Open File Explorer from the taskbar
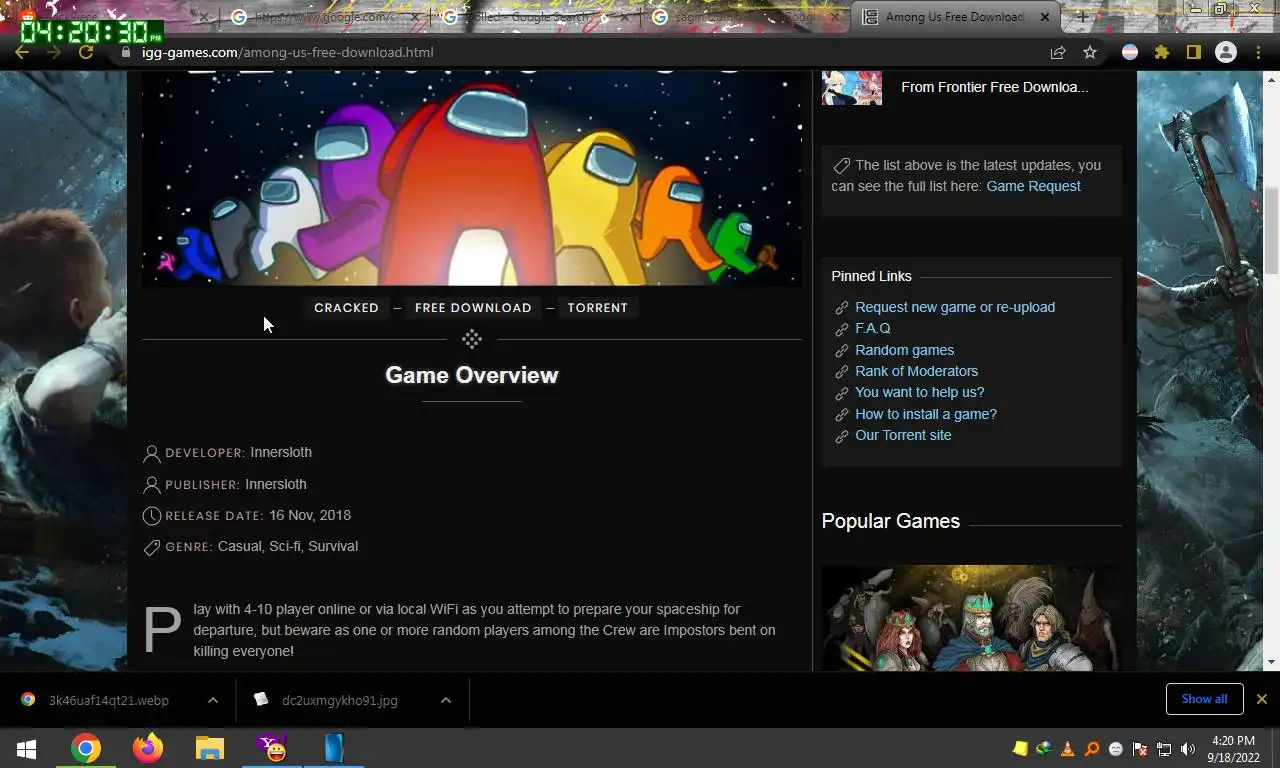The height and width of the screenshot is (768, 1280). pyautogui.click(x=210, y=748)
